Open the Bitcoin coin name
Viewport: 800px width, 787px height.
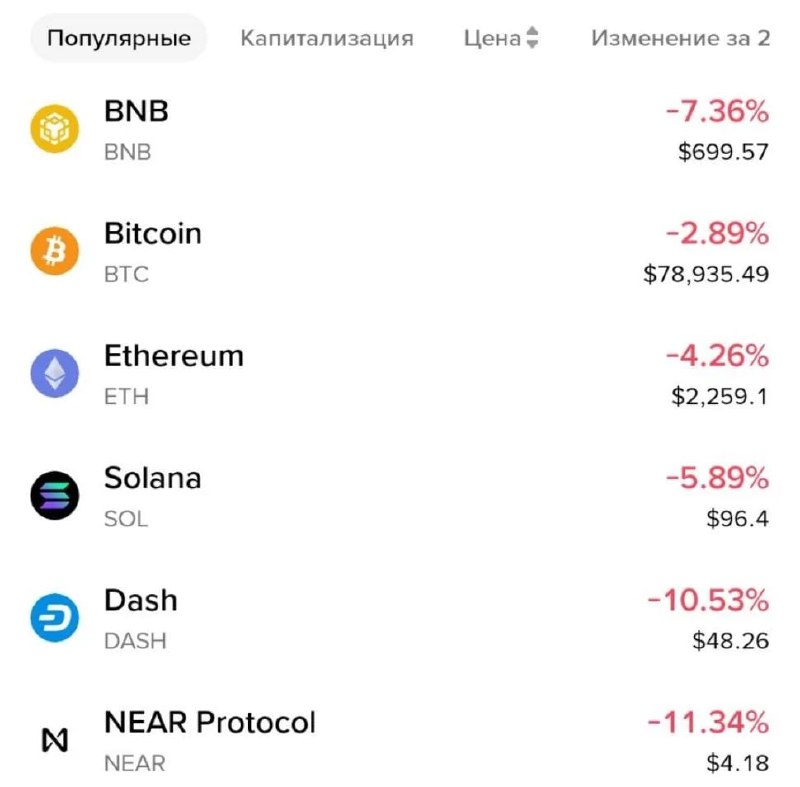pyautogui.click(x=153, y=234)
